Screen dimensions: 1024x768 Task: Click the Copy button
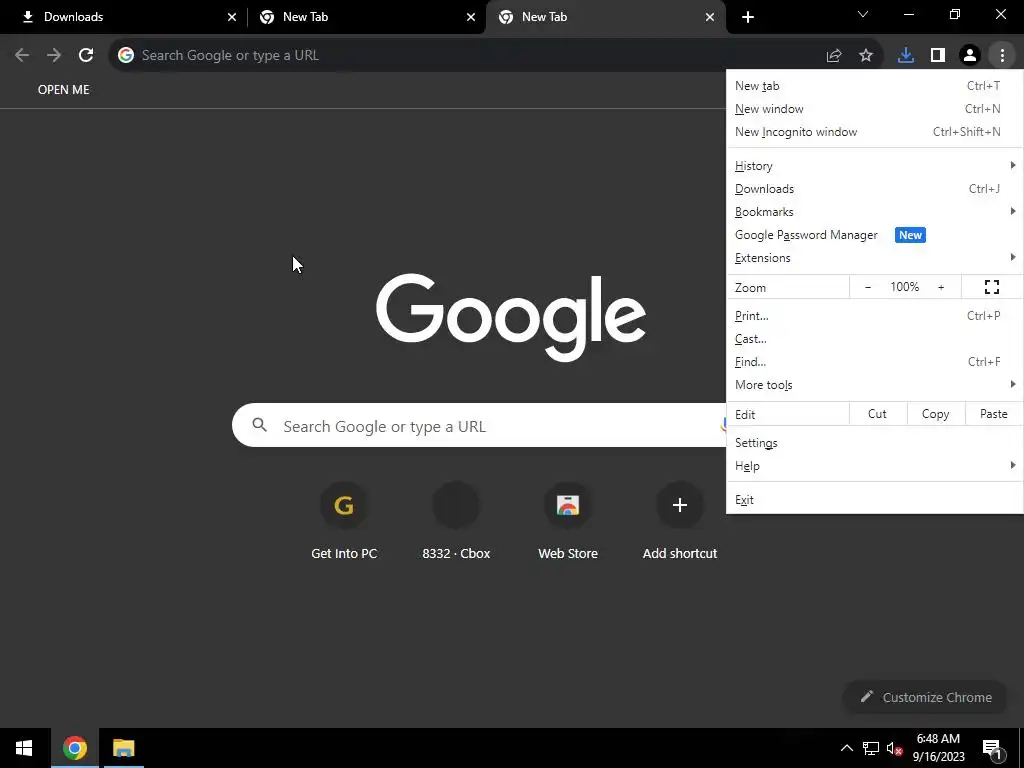click(x=935, y=414)
